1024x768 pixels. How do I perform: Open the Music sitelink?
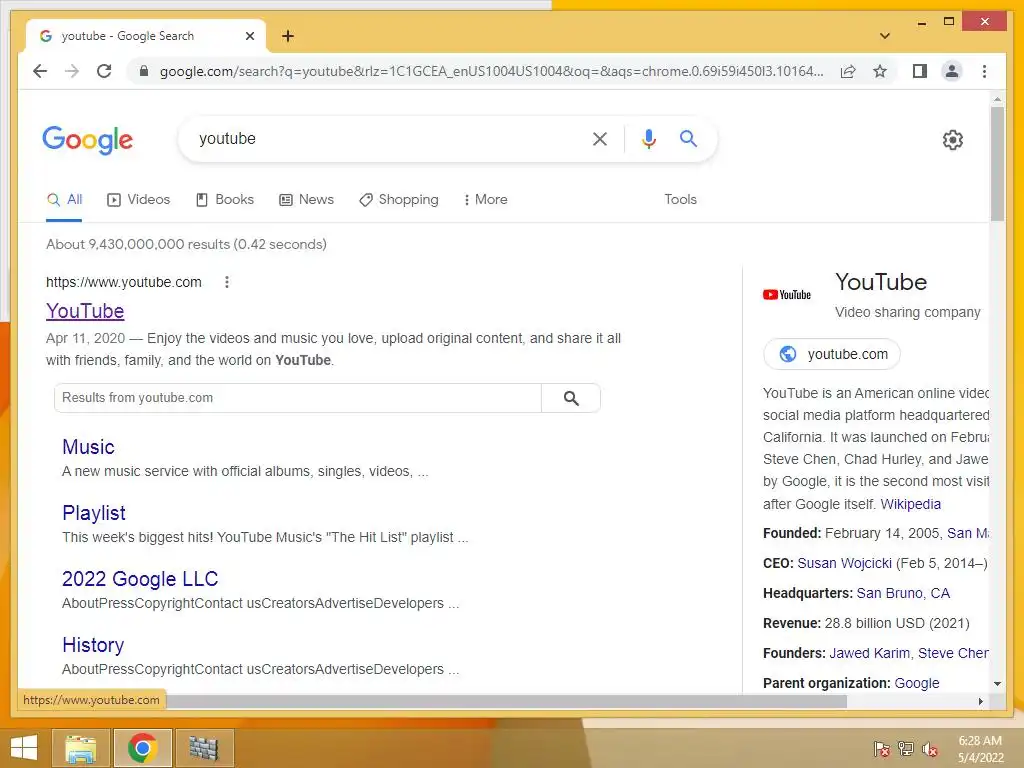tap(88, 447)
